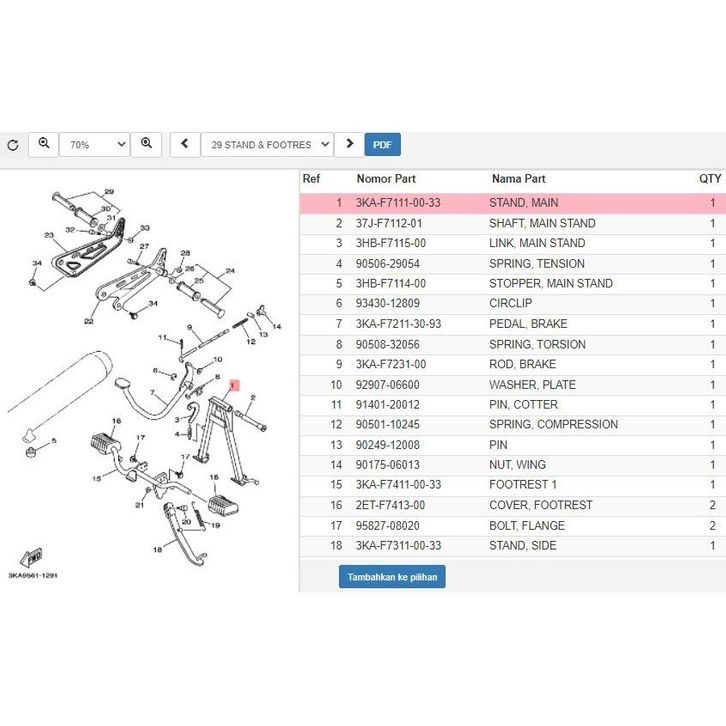The height and width of the screenshot is (726, 726).
Task: Zoom in the parts diagram
Action: click(x=146, y=145)
